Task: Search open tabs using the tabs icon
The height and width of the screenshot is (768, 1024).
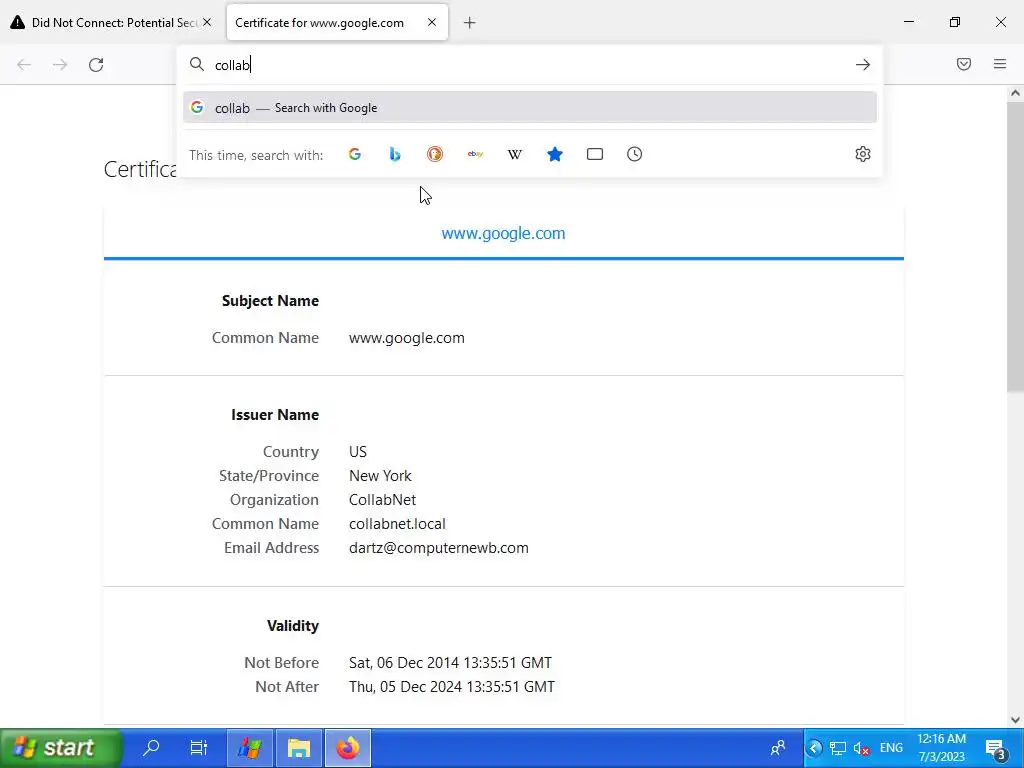Action: point(595,154)
